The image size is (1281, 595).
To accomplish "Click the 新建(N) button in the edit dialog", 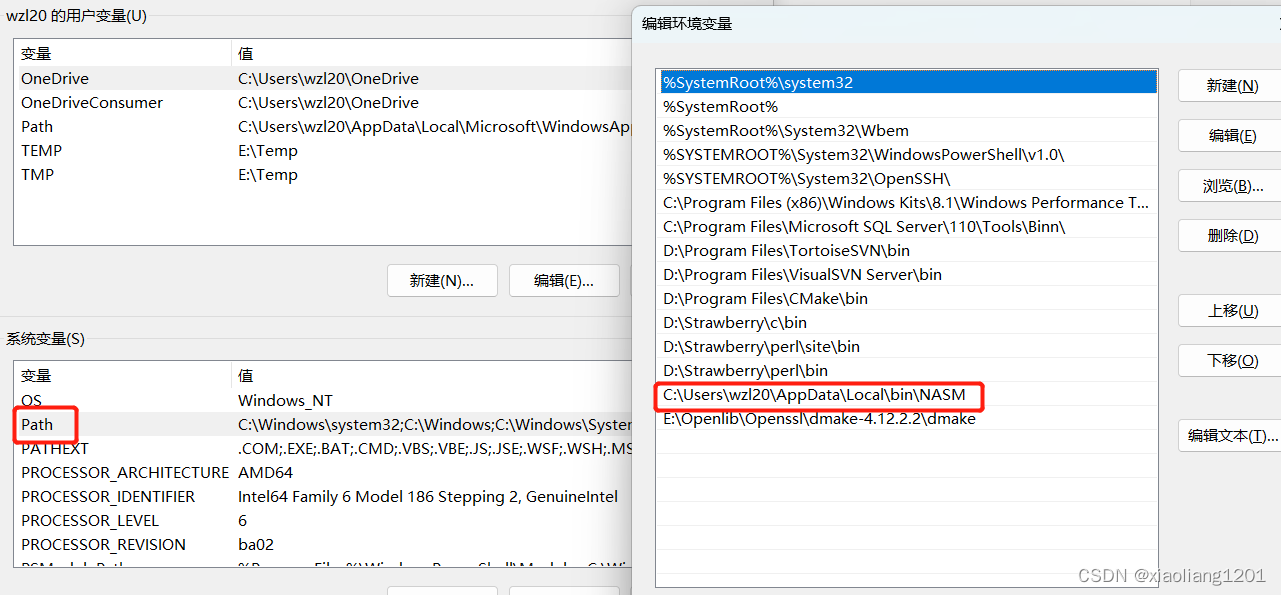I will tap(1228, 85).
